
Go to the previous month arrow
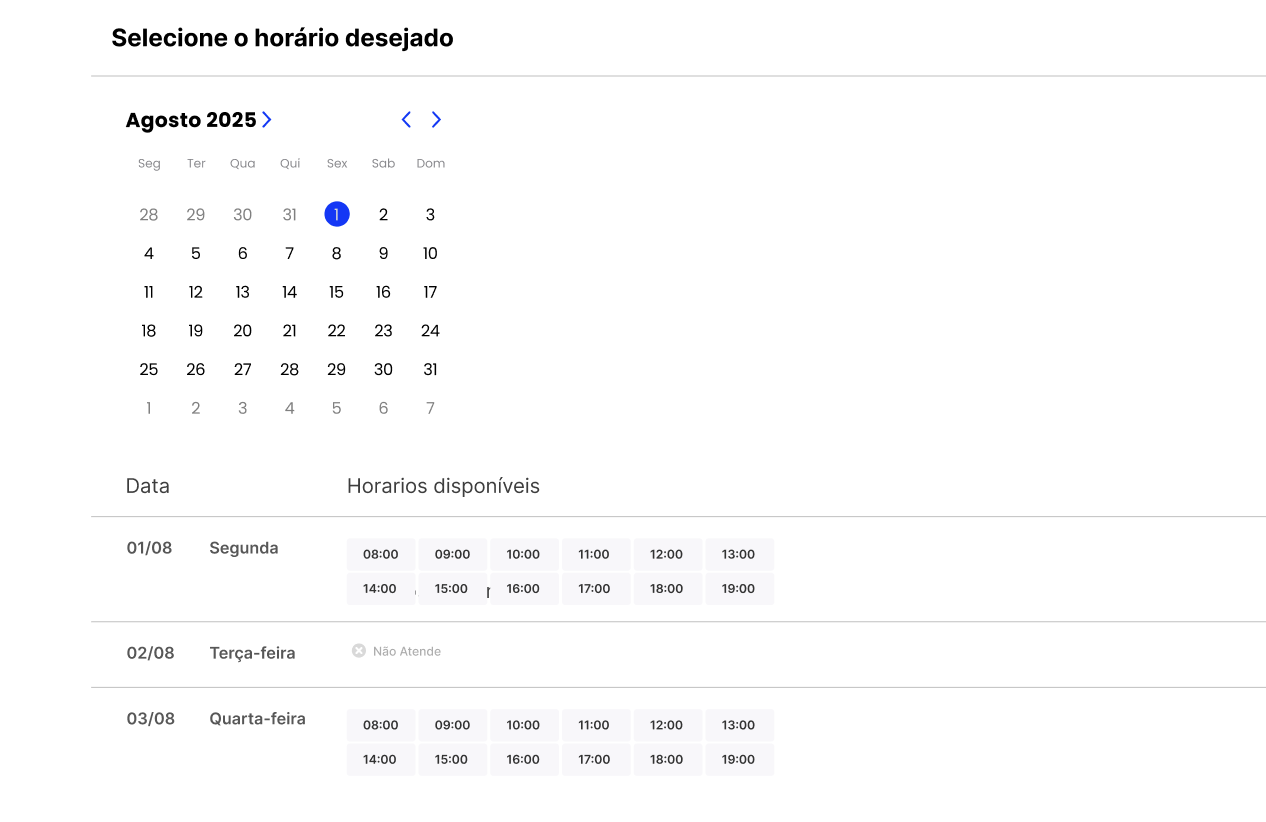pyautogui.click(x=406, y=120)
